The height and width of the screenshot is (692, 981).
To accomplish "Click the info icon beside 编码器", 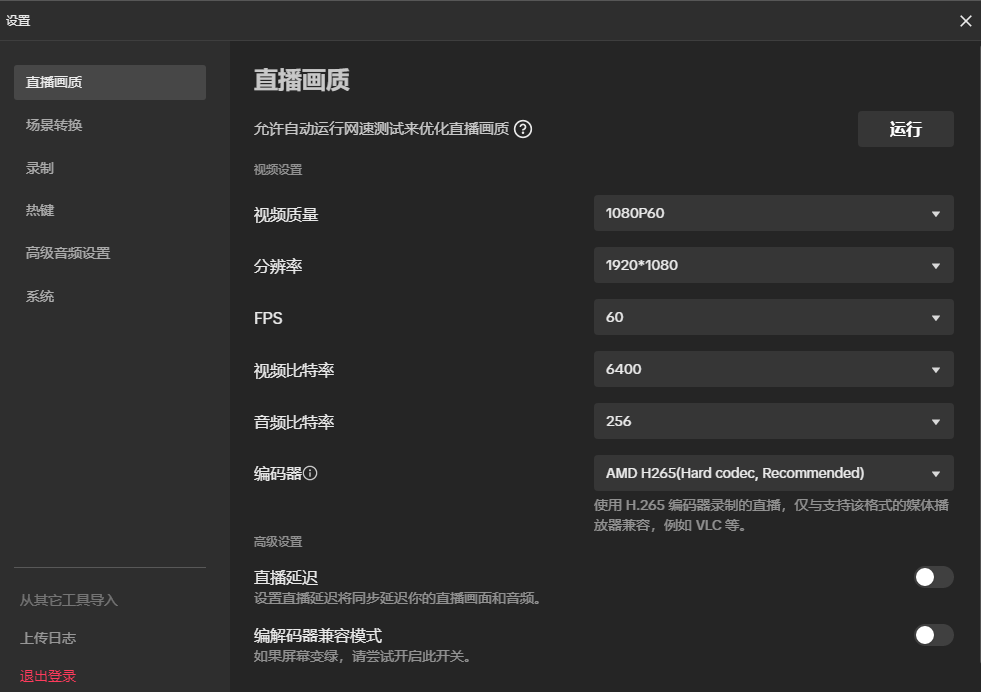I will click(x=310, y=473).
